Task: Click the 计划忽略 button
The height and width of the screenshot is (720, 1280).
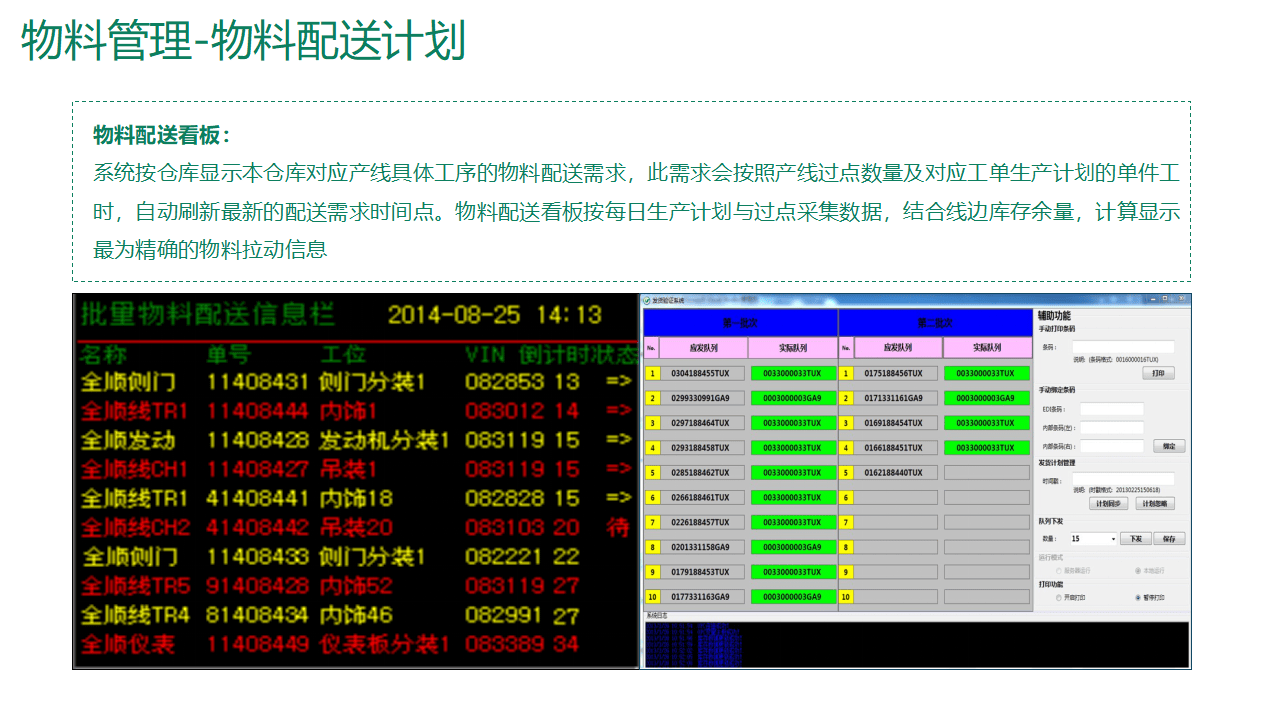Action: pyautogui.click(x=1155, y=503)
